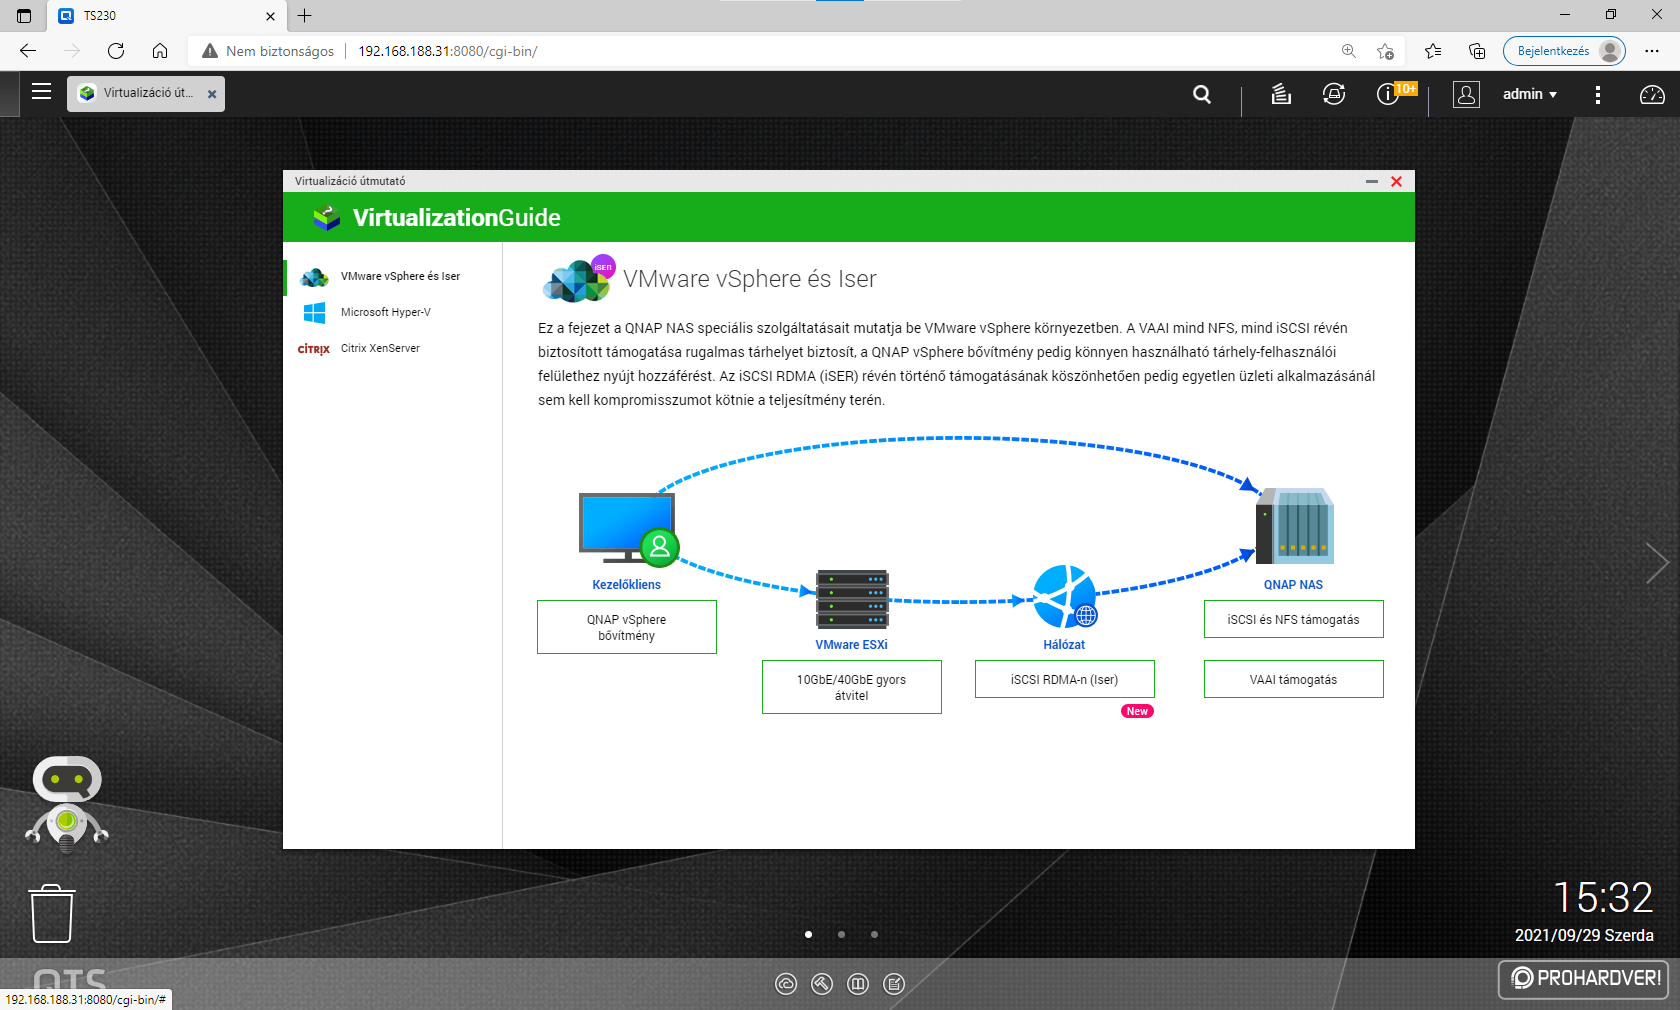Screen dimensions: 1680x1010
Task: Open background tasks stack icon
Action: (1281, 94)
